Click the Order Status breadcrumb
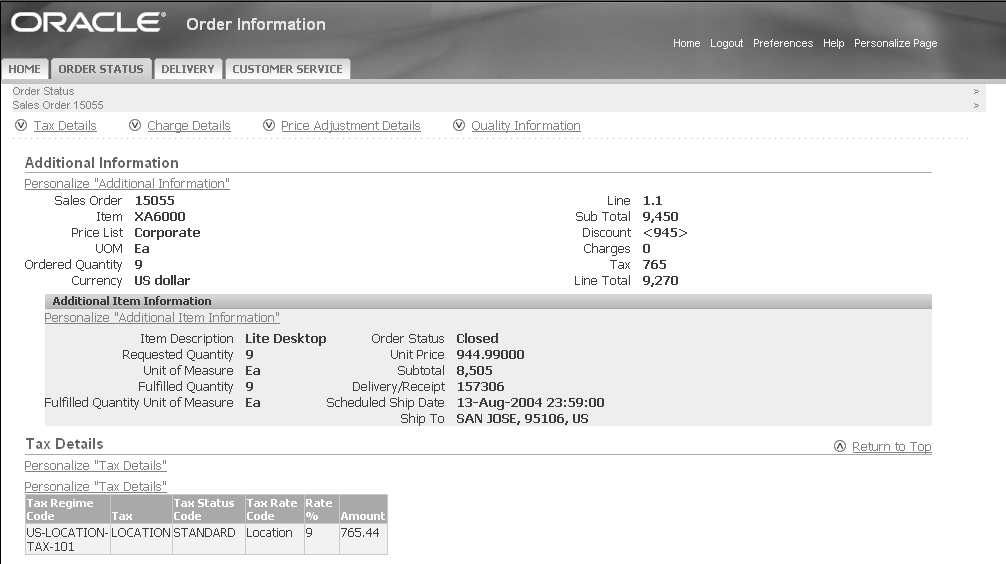The image size is (1006, 564). point(43,91)
